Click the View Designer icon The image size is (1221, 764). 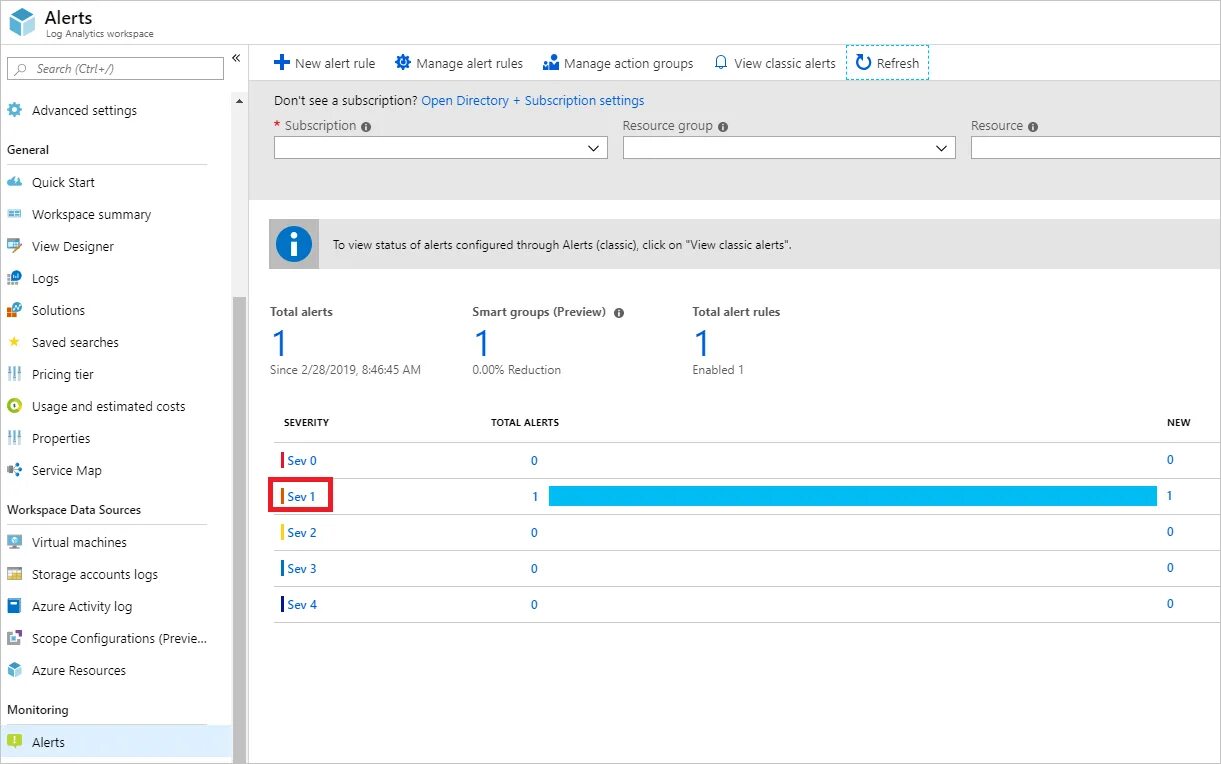point(14,246)
